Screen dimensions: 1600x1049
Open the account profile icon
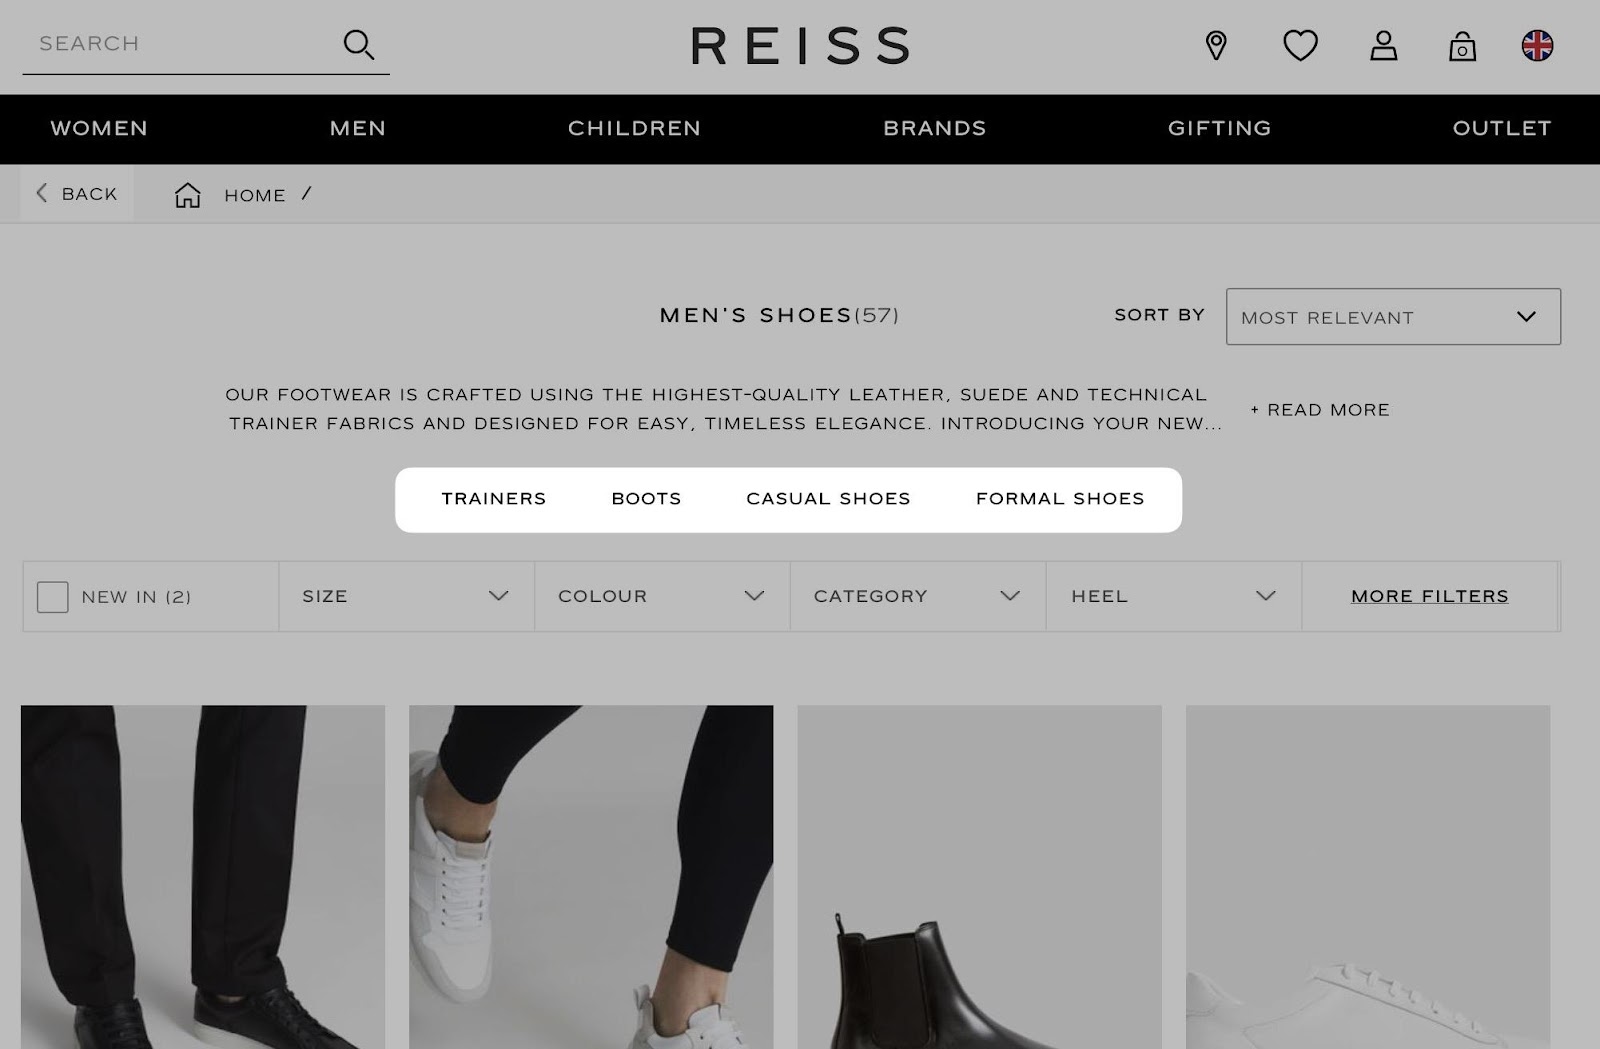pyautogui.click(x=1383, y=45)
